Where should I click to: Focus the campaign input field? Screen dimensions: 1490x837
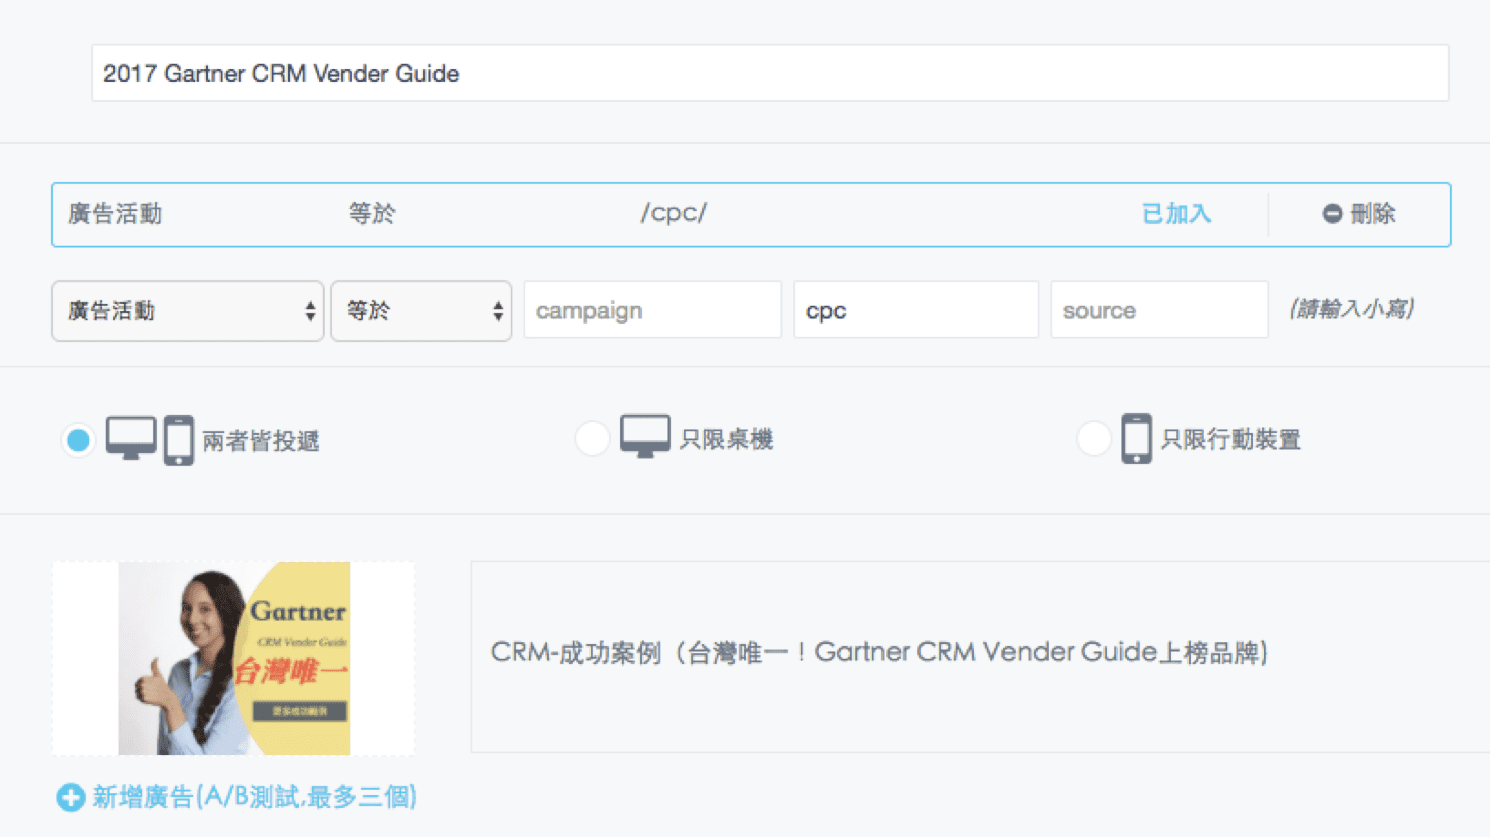tap(652, 311)
